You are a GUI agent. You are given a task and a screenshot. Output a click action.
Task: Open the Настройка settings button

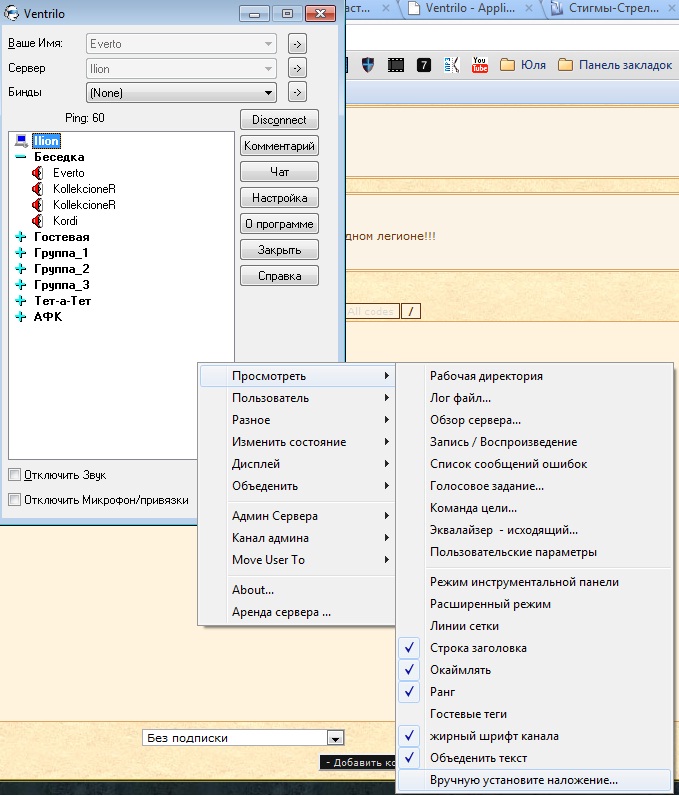[279, 198]
